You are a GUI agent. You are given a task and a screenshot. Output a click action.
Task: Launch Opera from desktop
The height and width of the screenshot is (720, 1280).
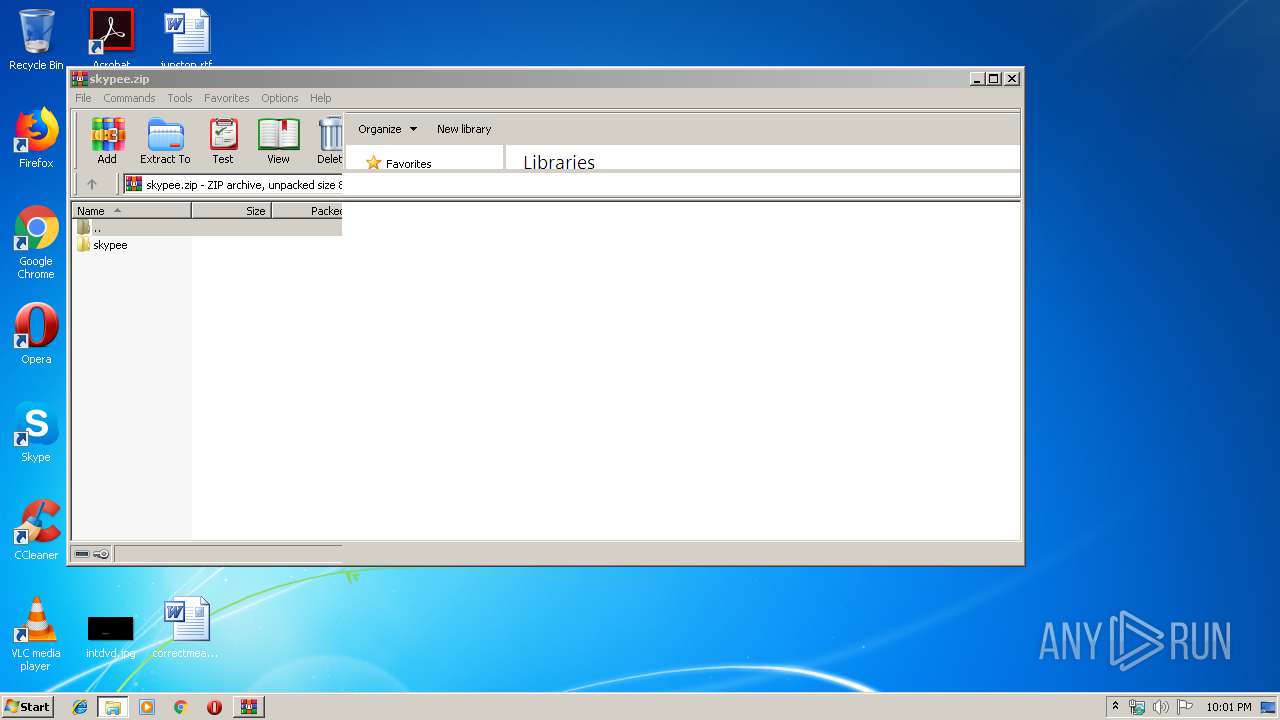click(36, 334)
